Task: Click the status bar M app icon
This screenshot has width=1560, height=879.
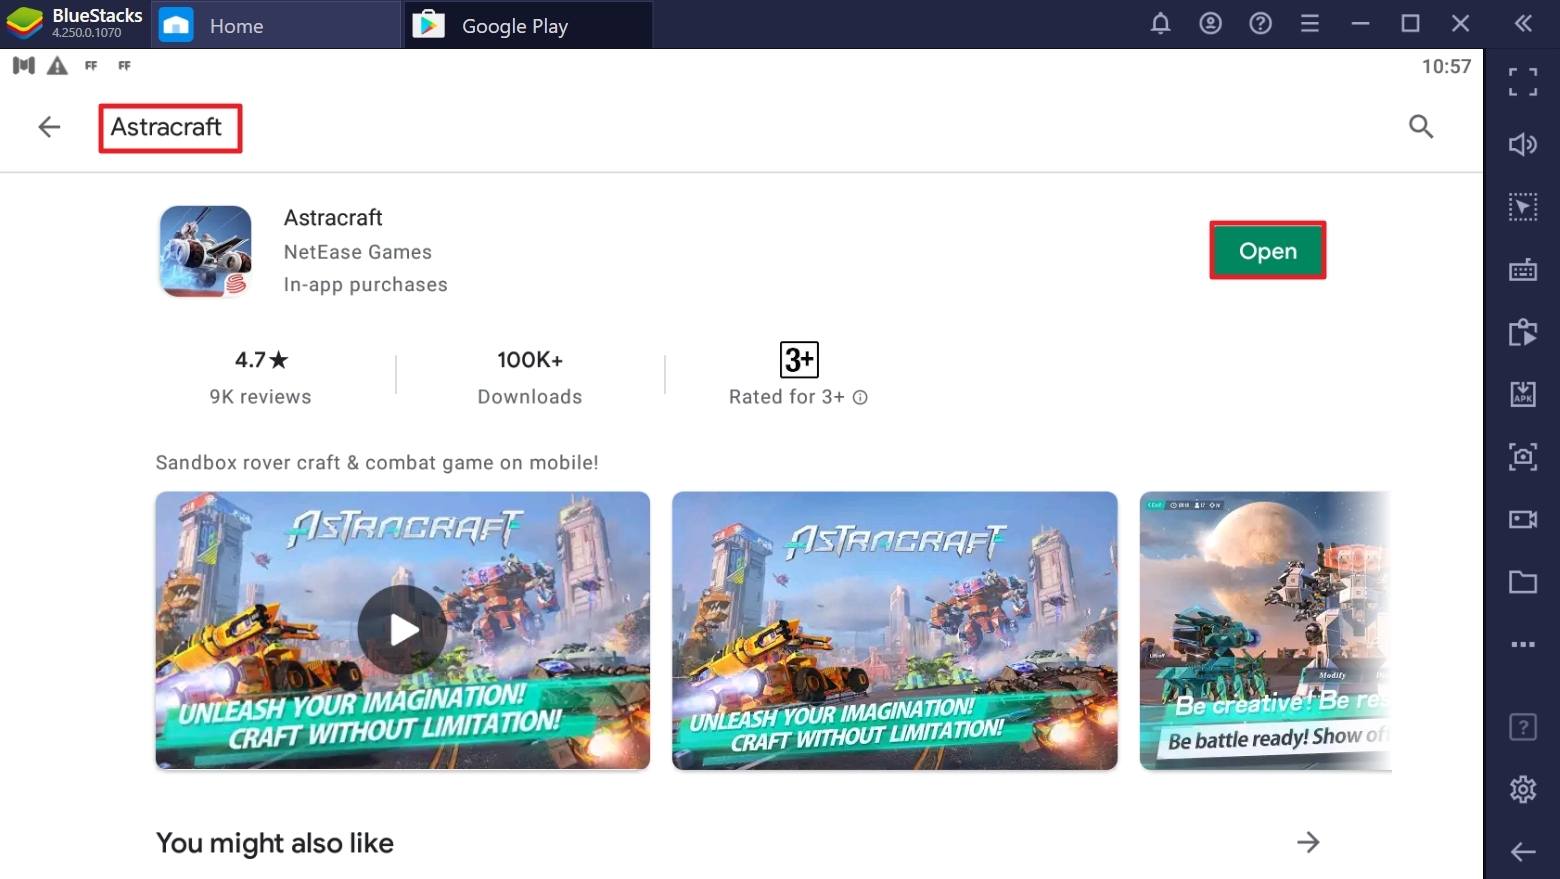Action: click(24, 66)
